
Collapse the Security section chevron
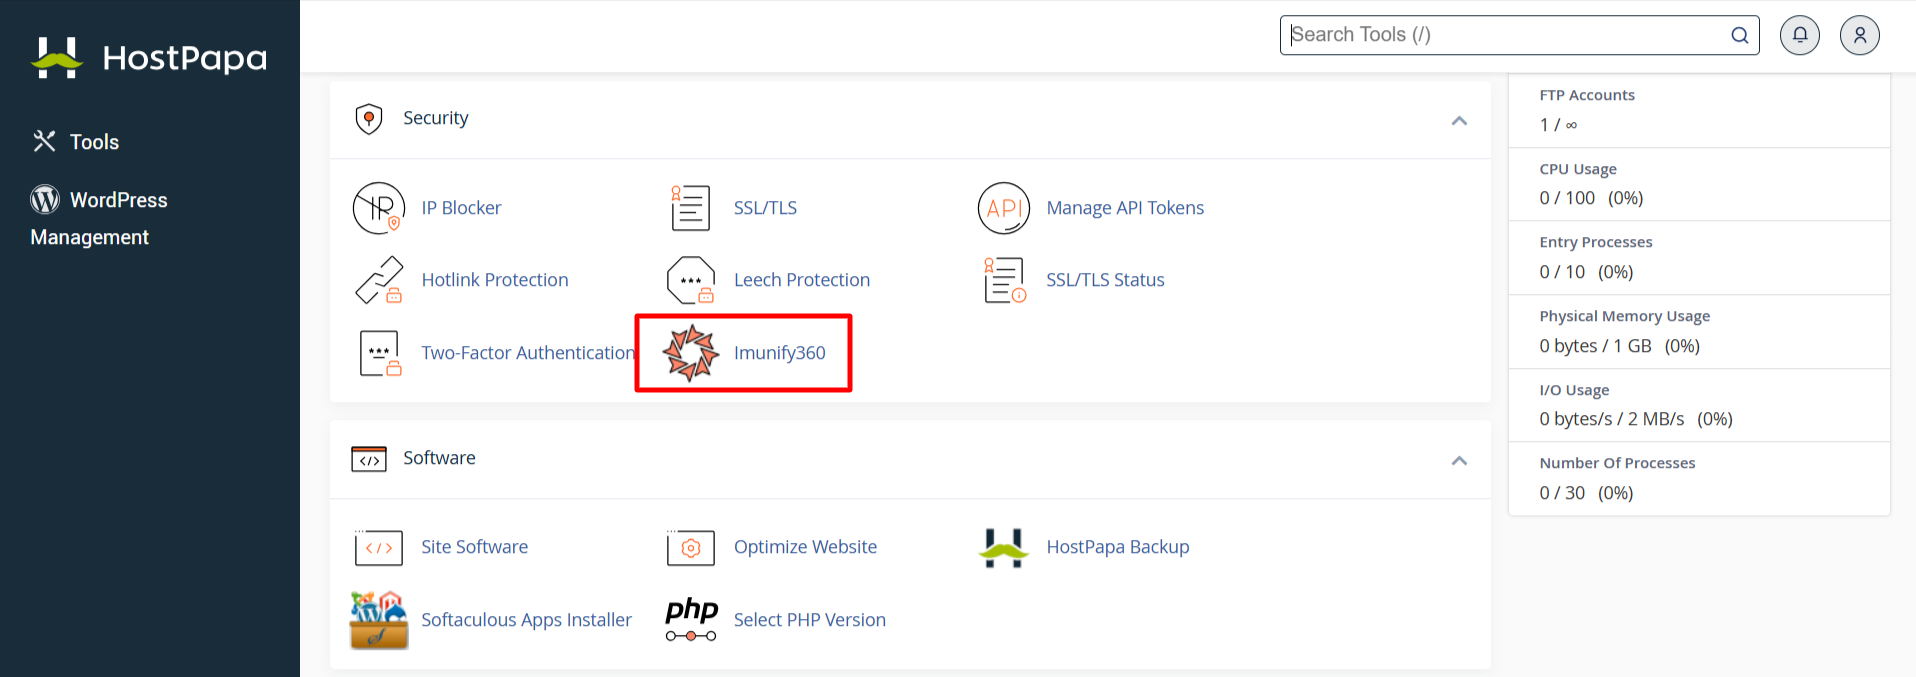(1459, 120)
